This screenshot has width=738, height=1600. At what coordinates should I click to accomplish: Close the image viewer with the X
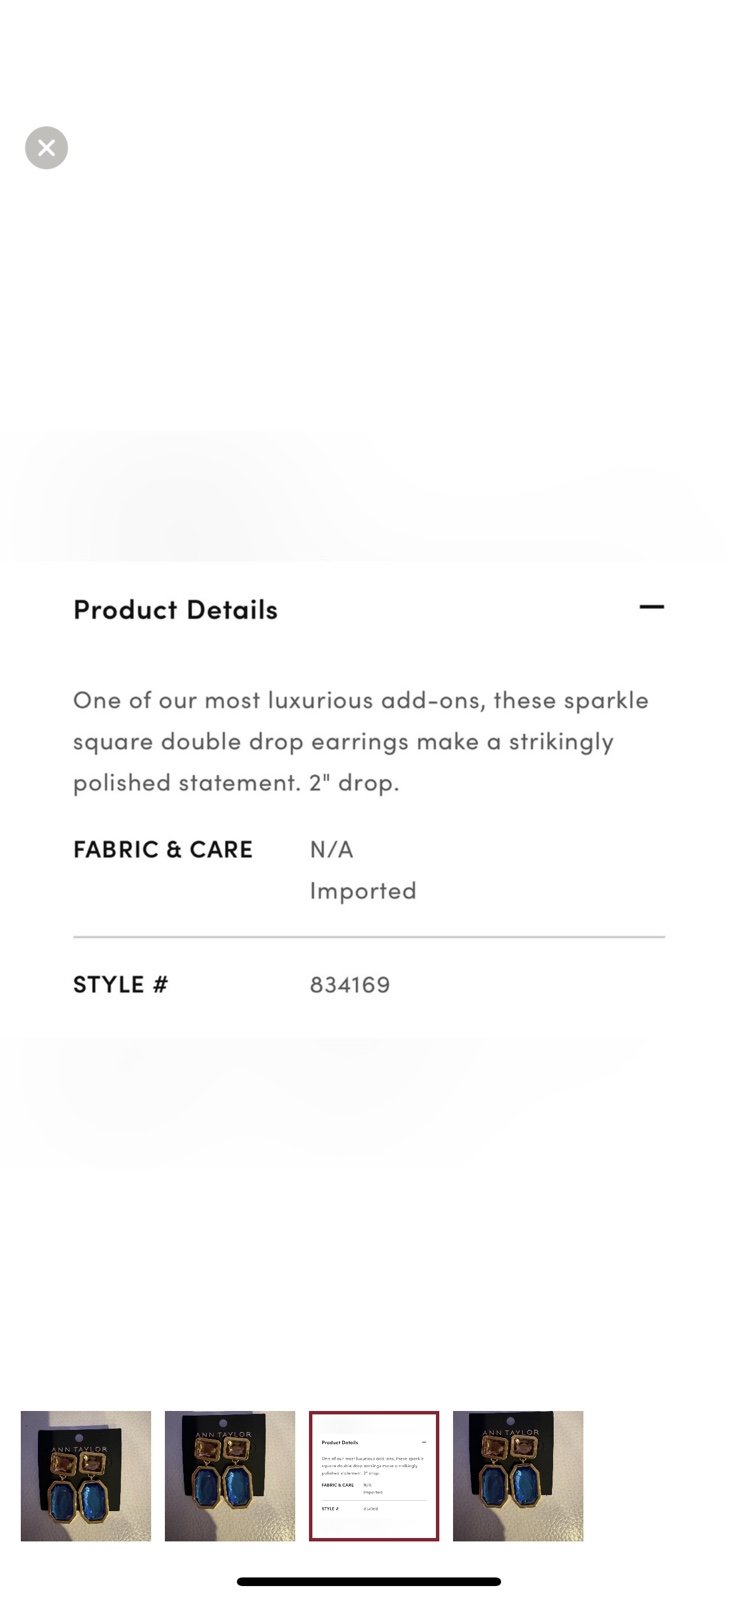point(46,148)
